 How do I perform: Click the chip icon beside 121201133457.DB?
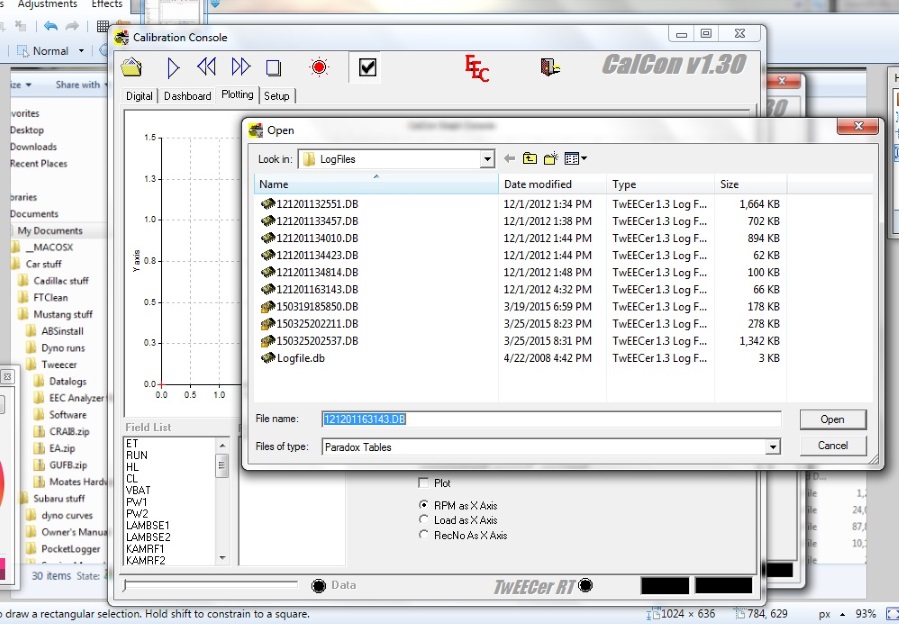pos(268,221)
